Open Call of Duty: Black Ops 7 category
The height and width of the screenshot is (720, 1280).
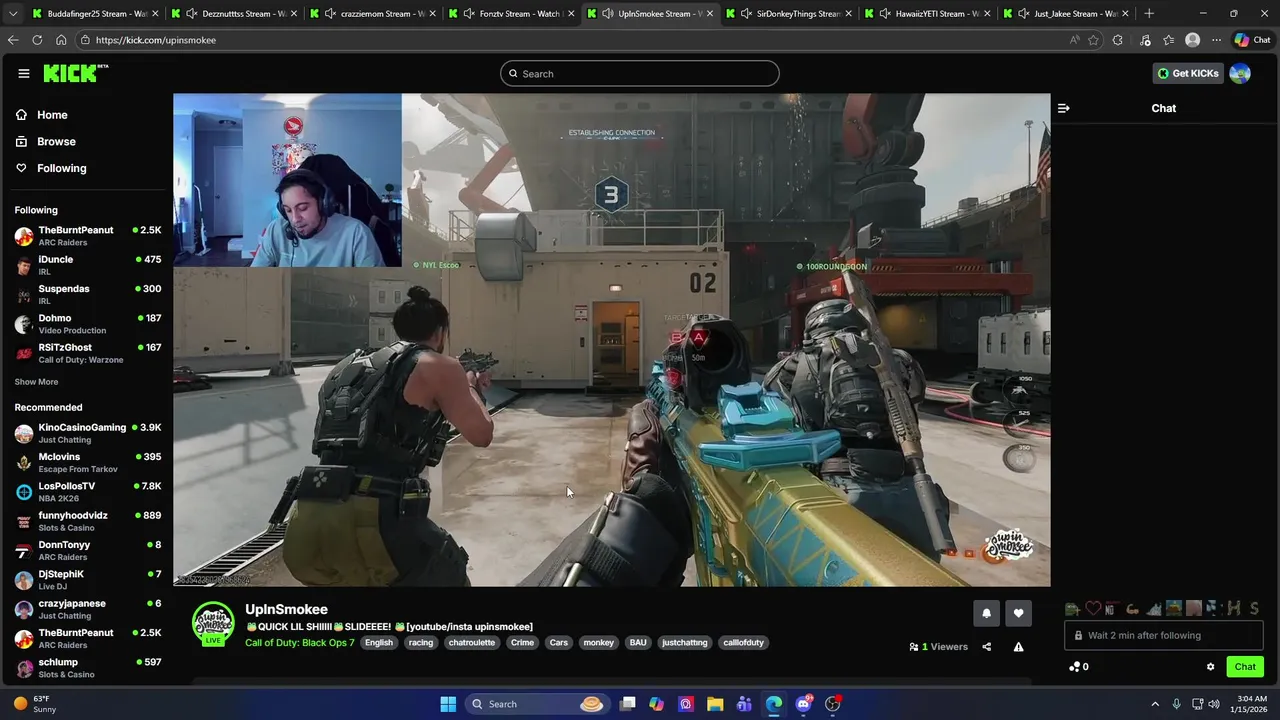[x=300, y=643]
